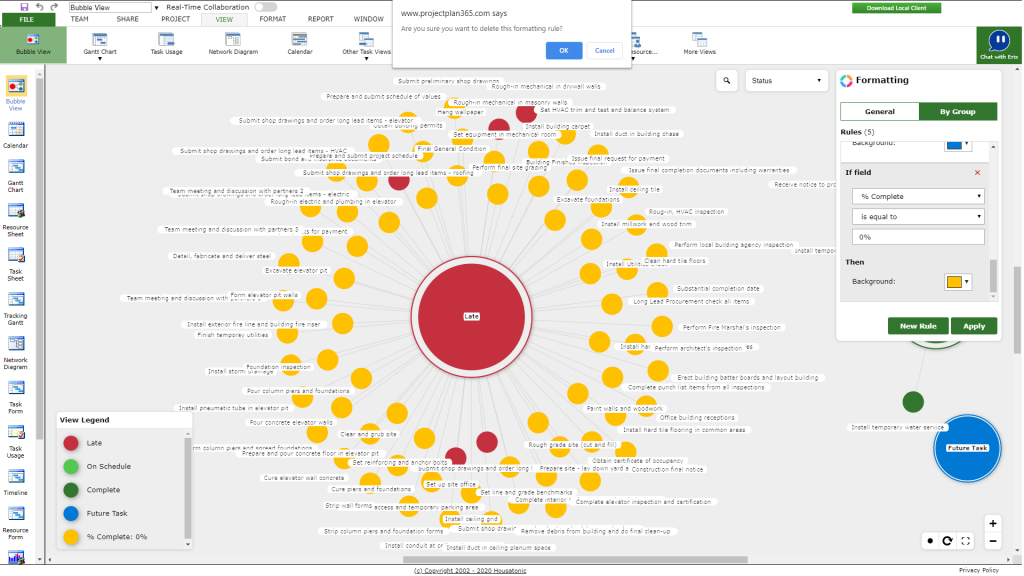Select Task Sheet in the left sidebar
Image resolution: width=1024 pixels, height=576 pixels.
pyautogui.click(x=16, y=264)
